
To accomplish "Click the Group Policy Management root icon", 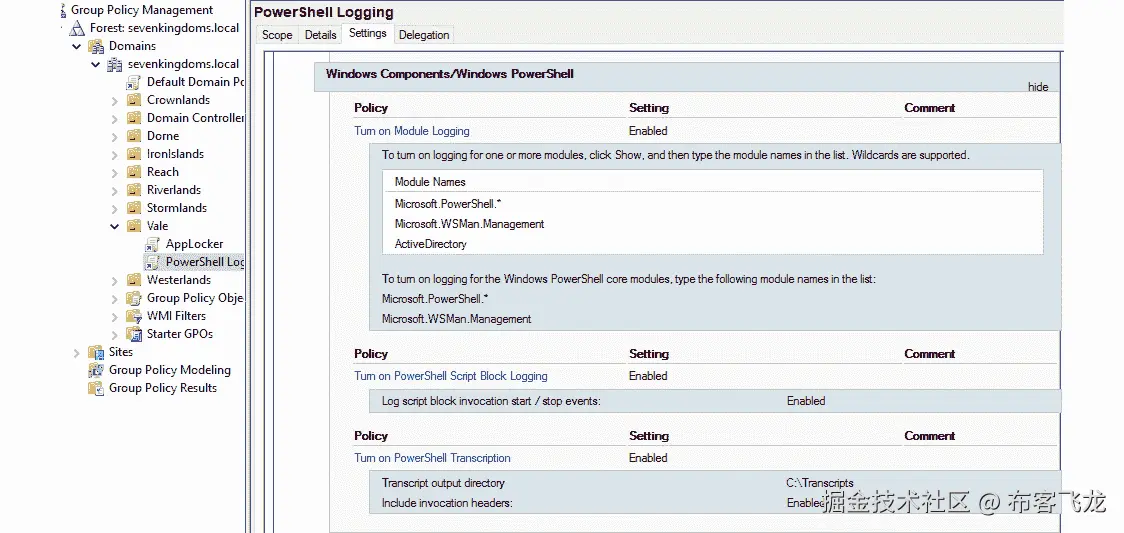I will click(61, 10).
